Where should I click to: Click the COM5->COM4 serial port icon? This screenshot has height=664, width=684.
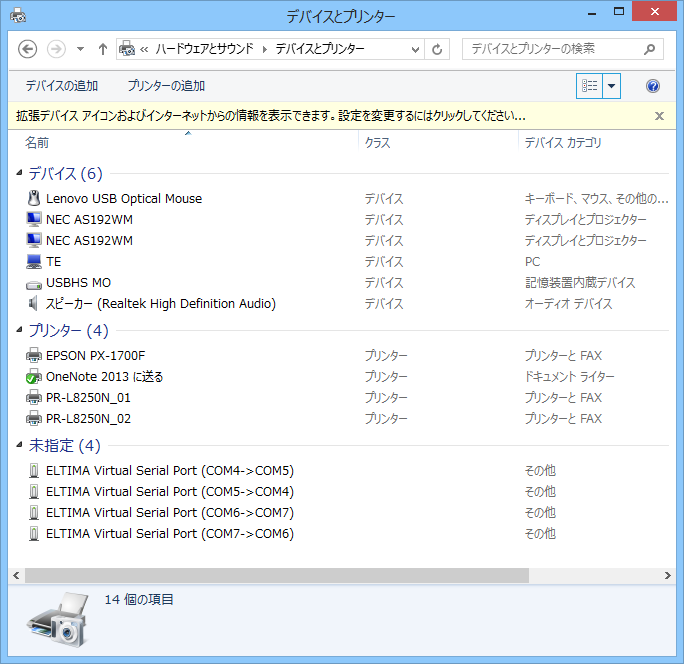point(34,491)
